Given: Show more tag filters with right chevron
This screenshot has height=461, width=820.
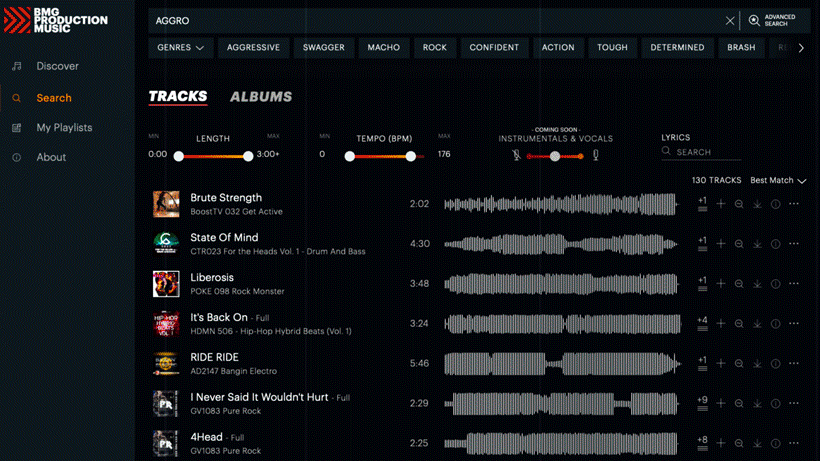Looking at the screenshot, I should pyautogui.click(x=801, y=48).
